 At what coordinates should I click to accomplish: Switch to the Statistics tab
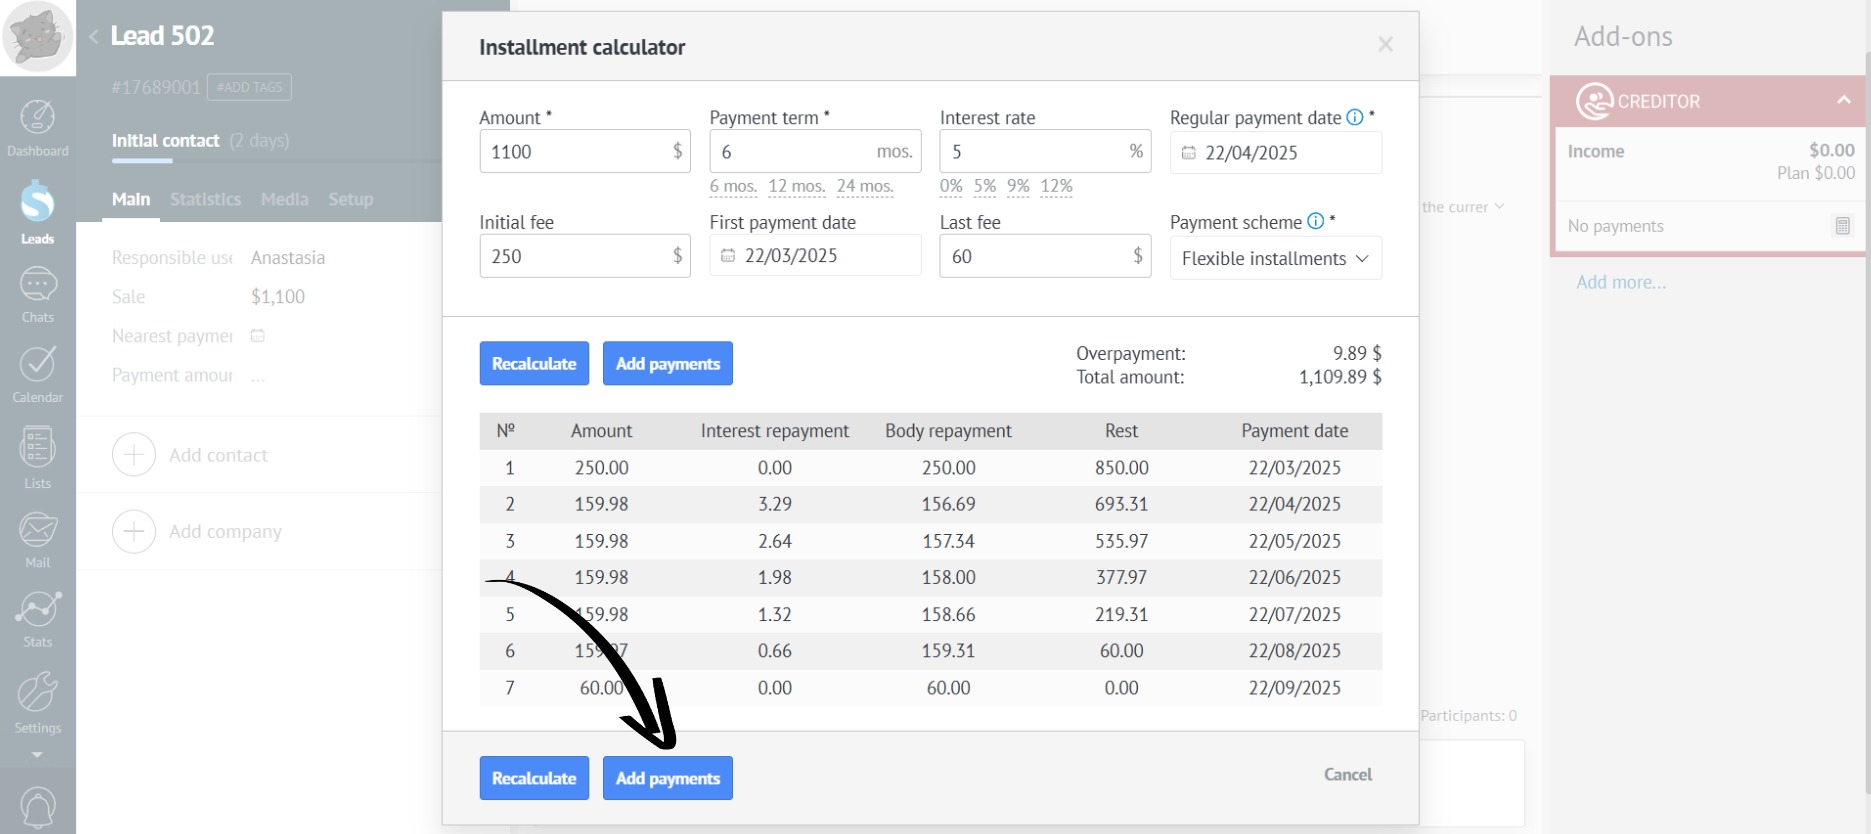[205, 199]
